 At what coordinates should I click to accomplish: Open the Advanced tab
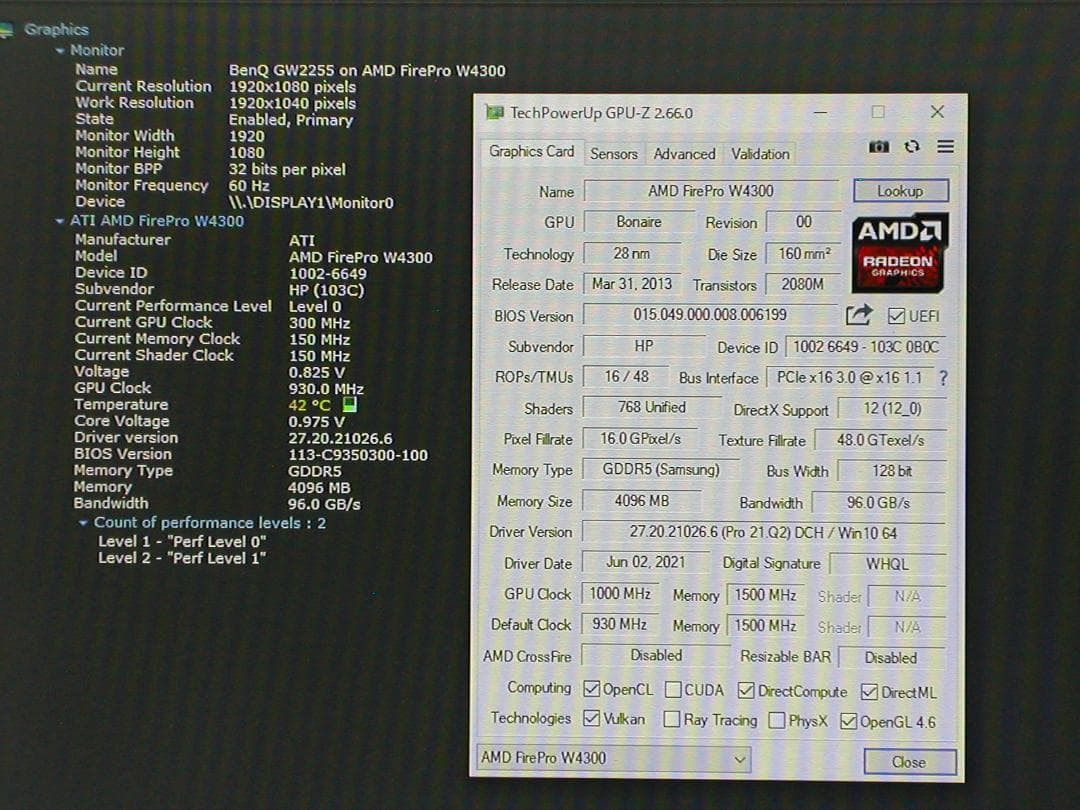click(684, 154)
